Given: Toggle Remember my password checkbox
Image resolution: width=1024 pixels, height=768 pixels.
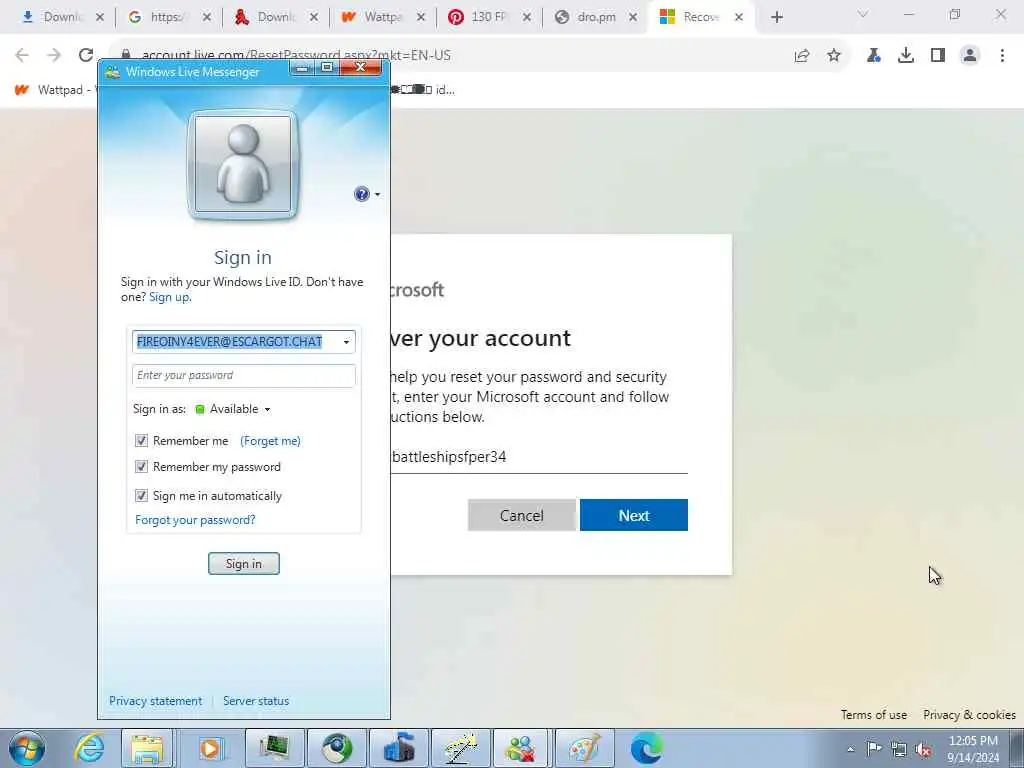Looking at the screenshot, I should 141,466.
